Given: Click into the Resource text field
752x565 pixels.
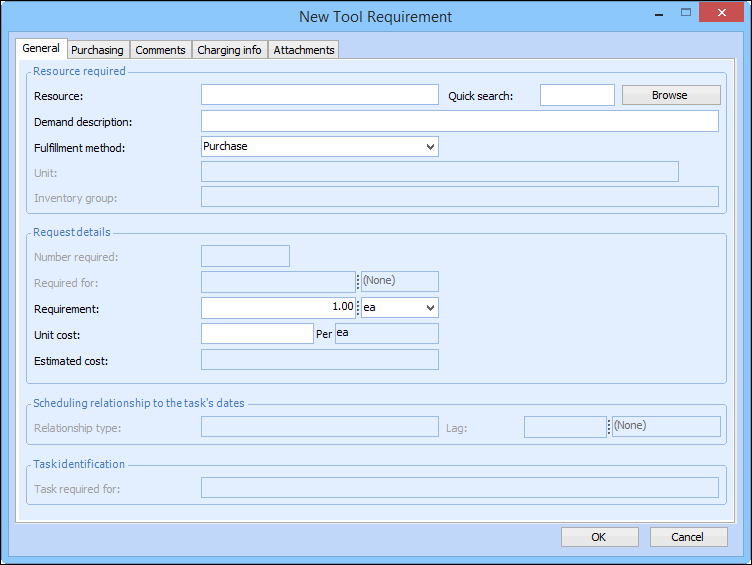Looking at the screenshot, I should click(319, 95).
